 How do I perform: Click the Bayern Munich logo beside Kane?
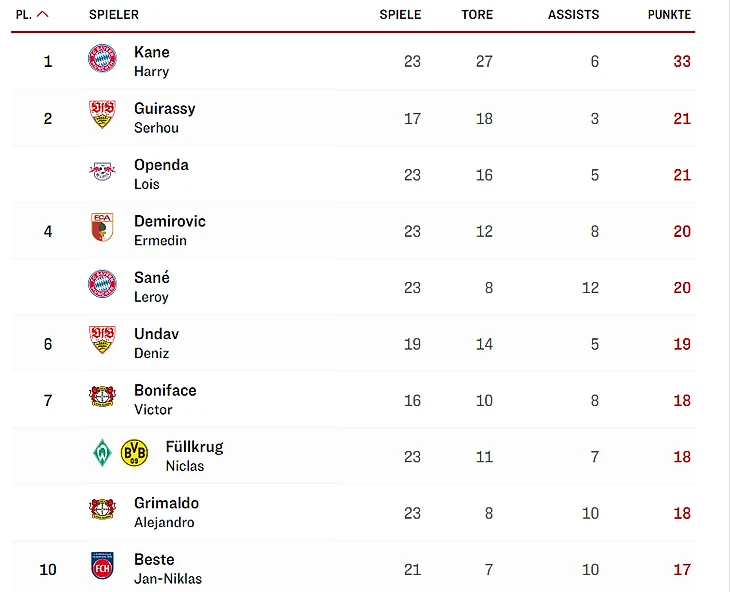(102, 59)
